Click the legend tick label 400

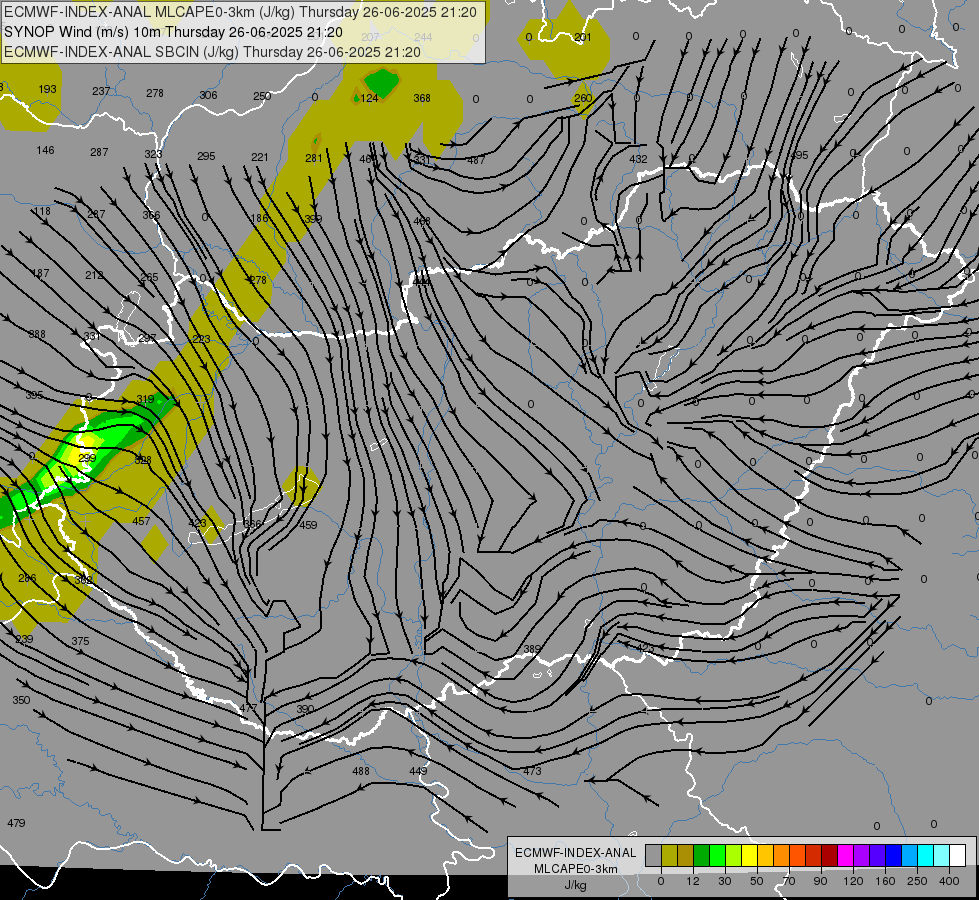point(949,881)
